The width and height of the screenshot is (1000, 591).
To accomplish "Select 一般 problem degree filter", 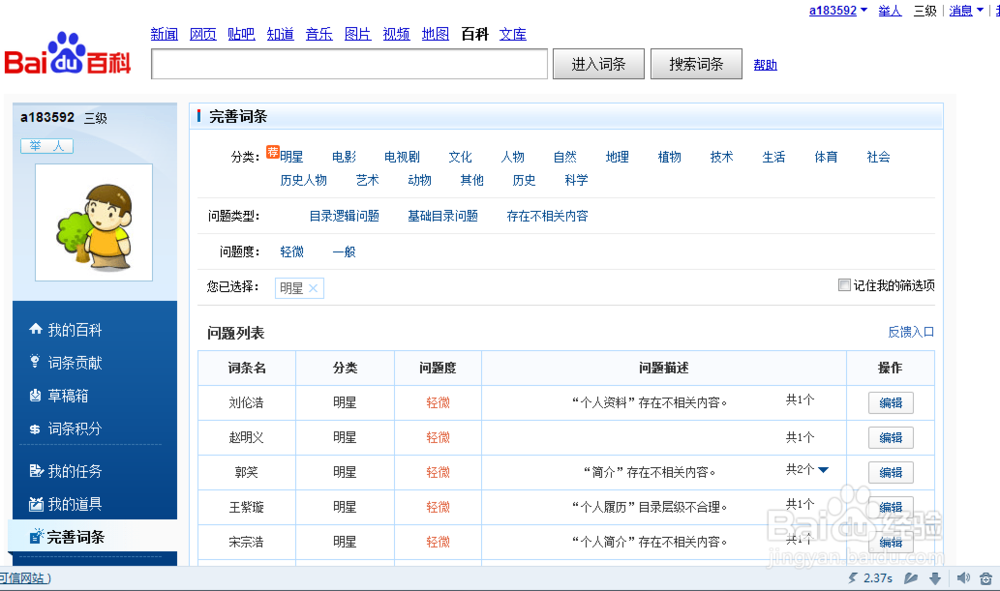I will (344, 252).
